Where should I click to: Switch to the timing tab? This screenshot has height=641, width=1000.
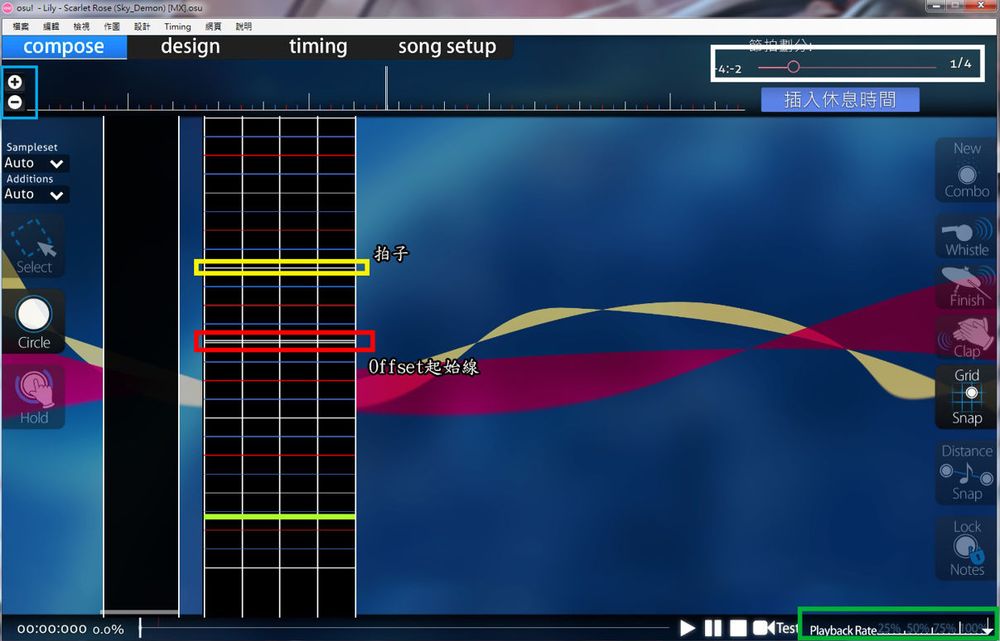(318, 46)
